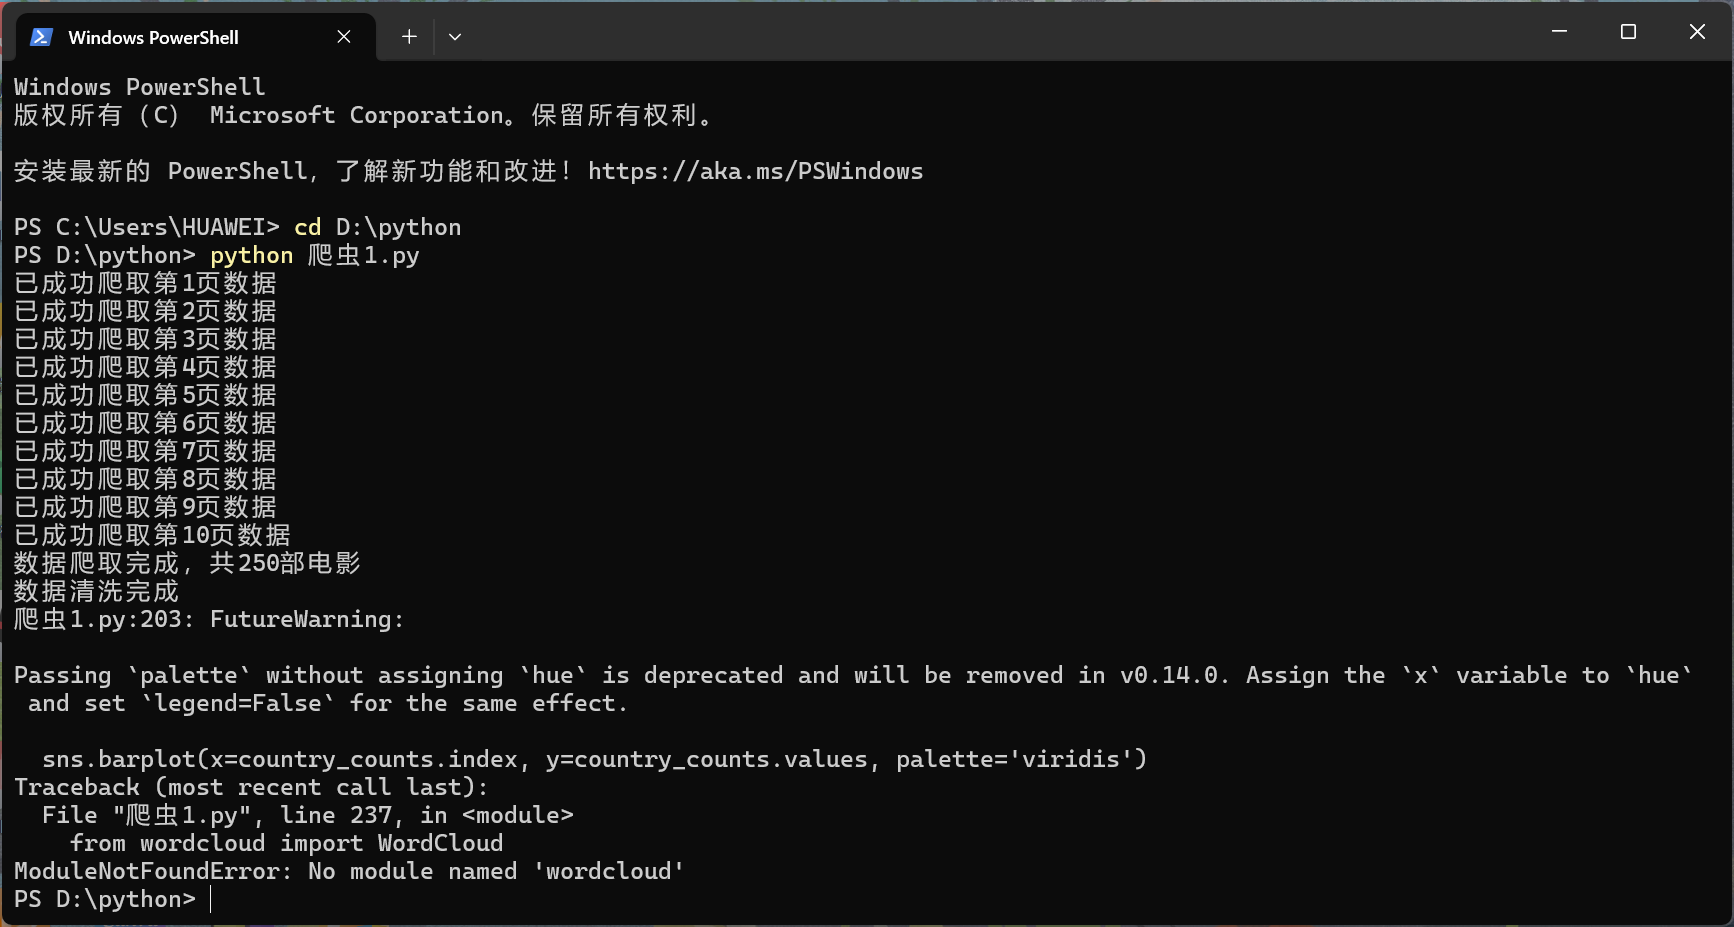
Task: Open the https://aka.ms/PSWindows link
Action: pyautogui.click(x=755, y=172)
